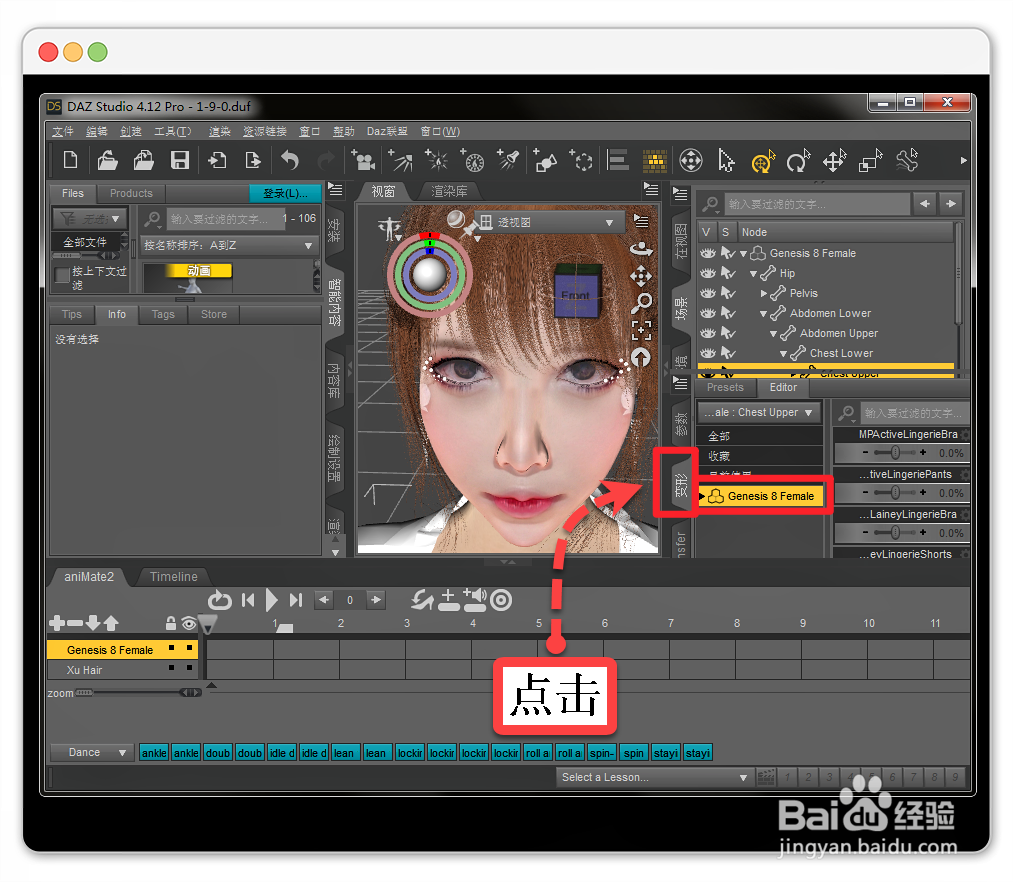Select the Scale tool icon
The height and width of the screenshot is (882, 1013).
click(x=870, y=160)
